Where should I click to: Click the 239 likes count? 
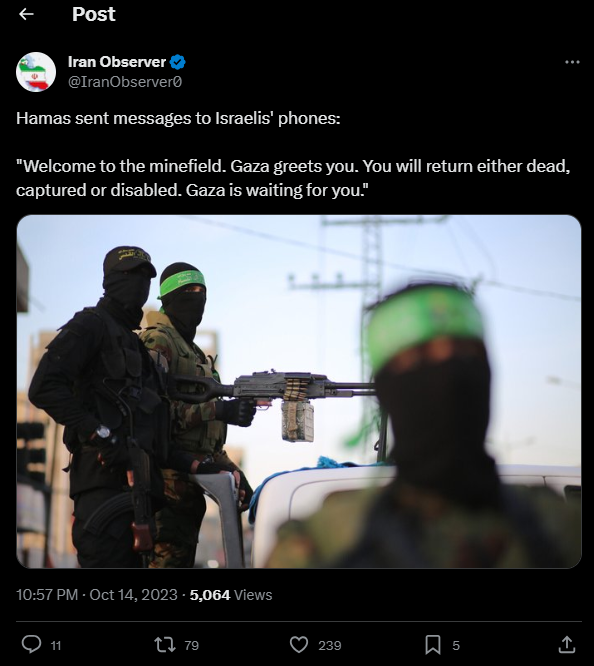tap(330, 645)
